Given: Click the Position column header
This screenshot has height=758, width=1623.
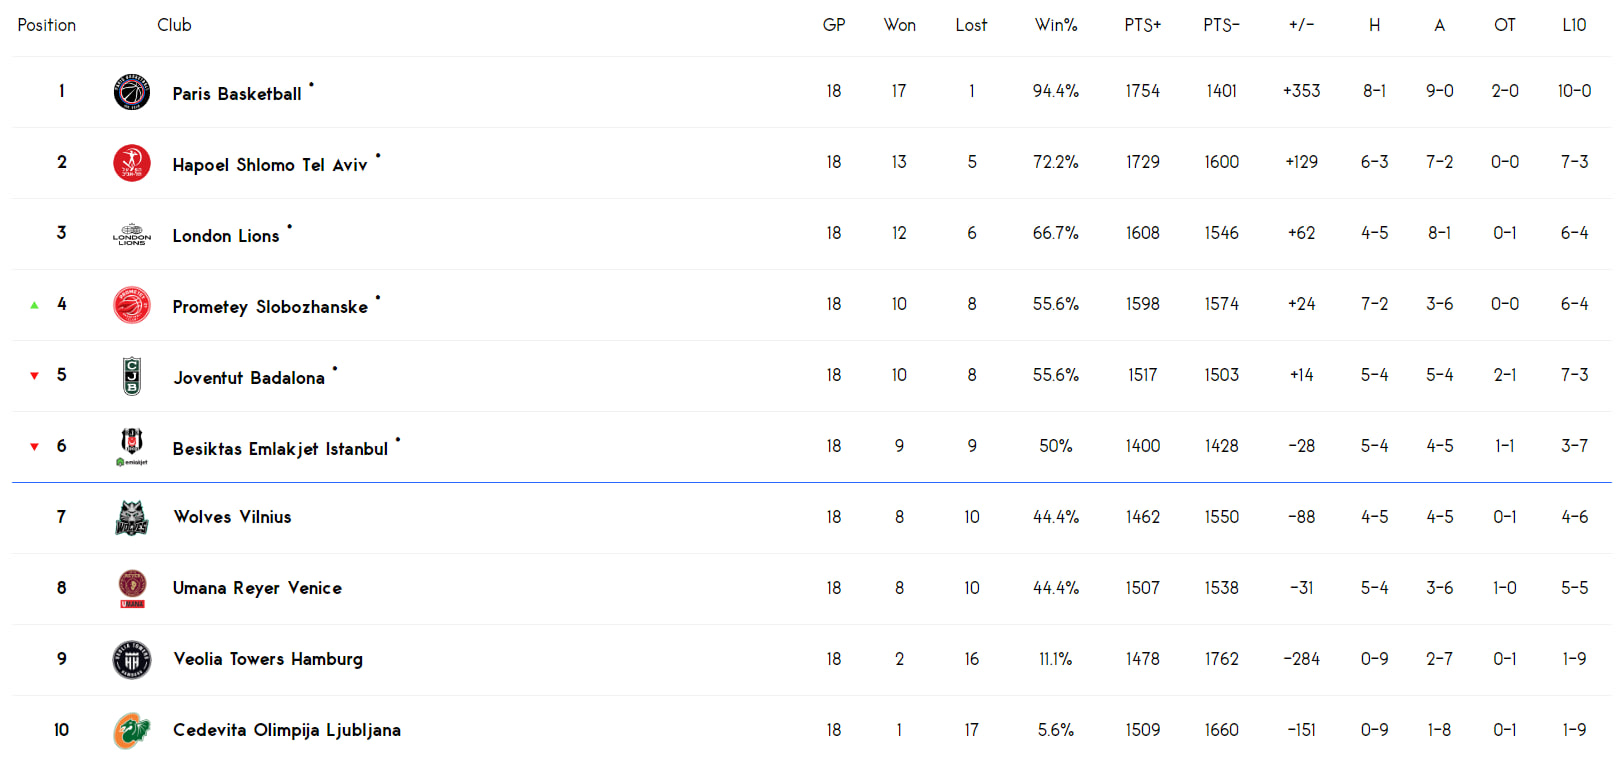Looking at the screenshot, I should (47, 25).
